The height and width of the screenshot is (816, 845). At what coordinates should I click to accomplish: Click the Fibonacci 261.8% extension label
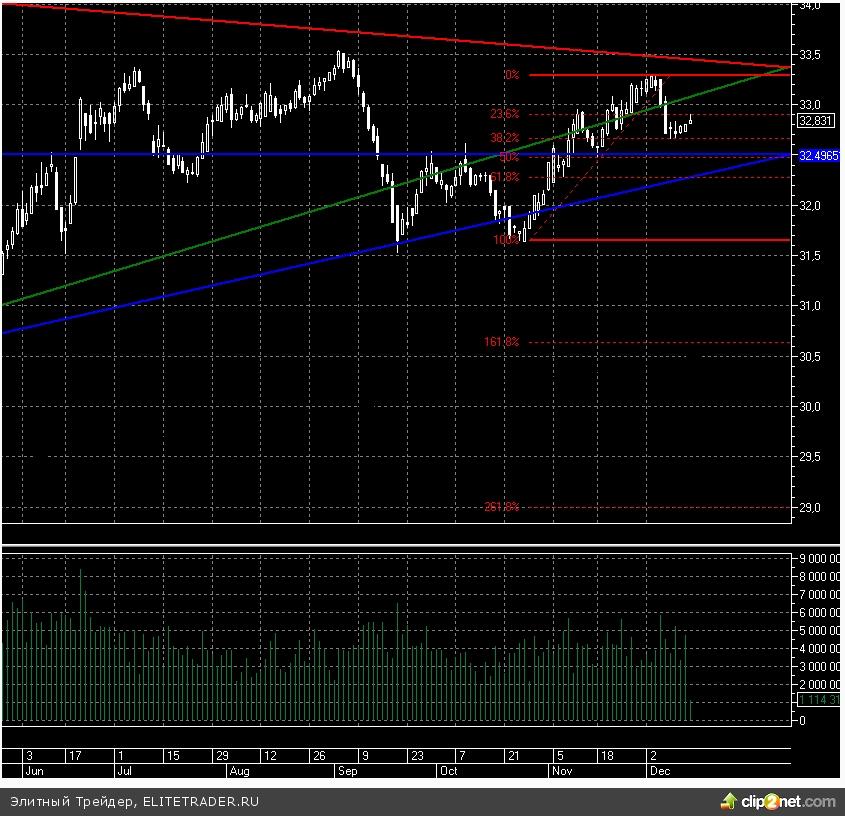point(502,507)
